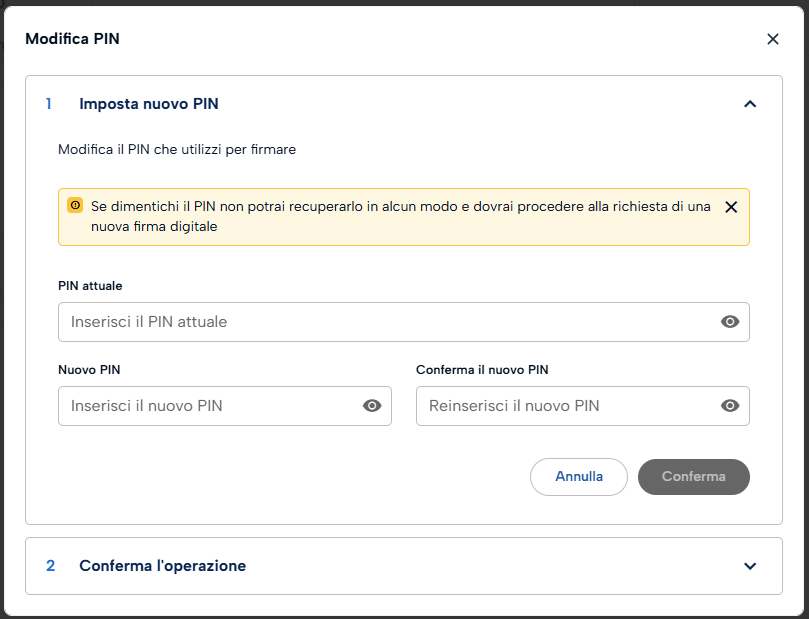Open the Conferma l'operazione step heading

163,566
